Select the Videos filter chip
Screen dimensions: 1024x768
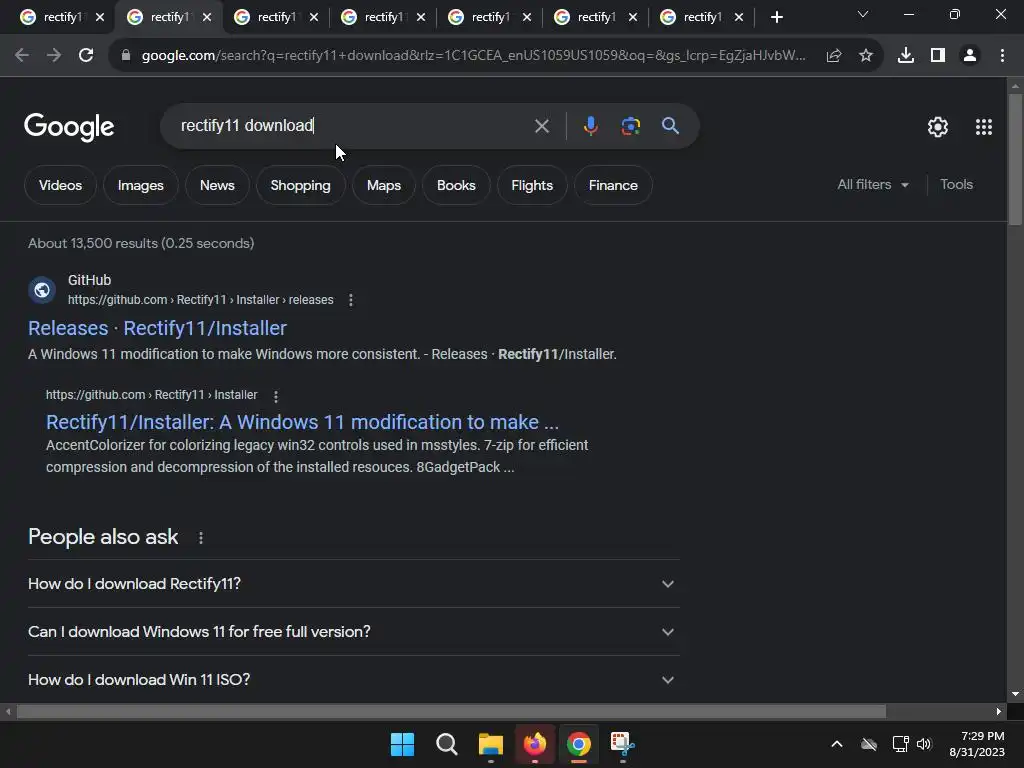pyautogui.click(x=60, y=185)
